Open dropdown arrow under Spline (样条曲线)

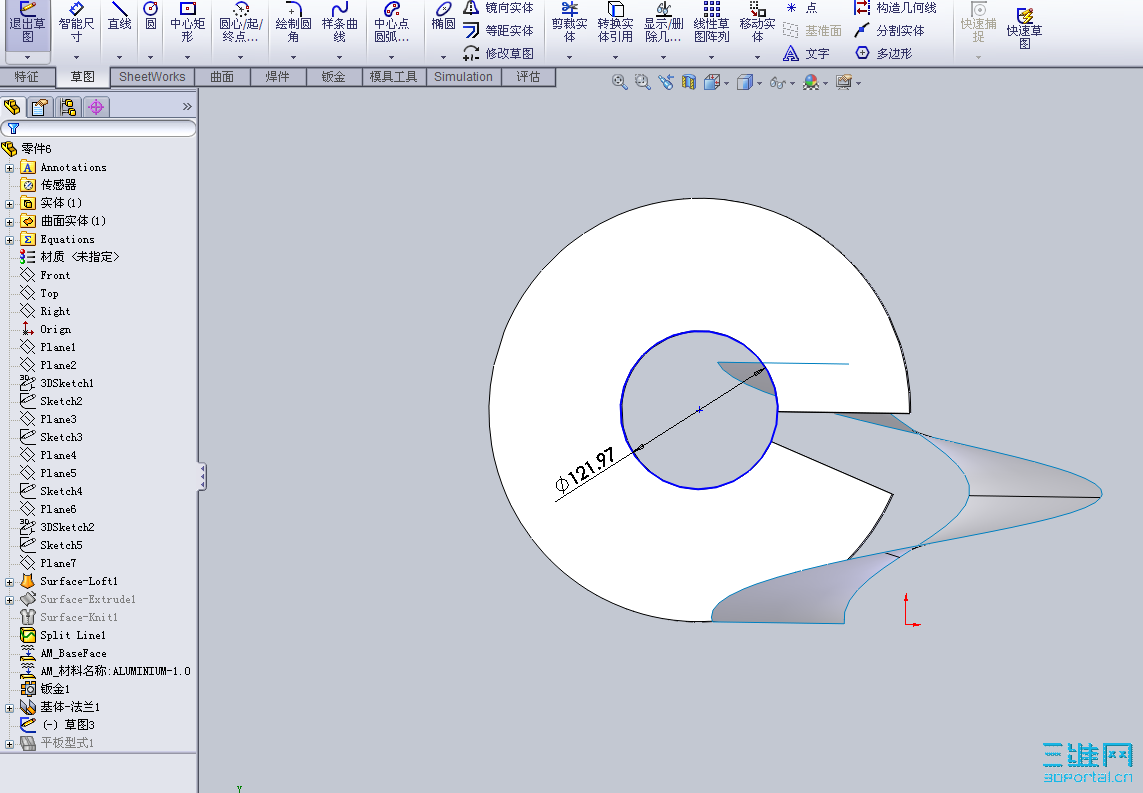pyautogui.click(x=340, y=57)
